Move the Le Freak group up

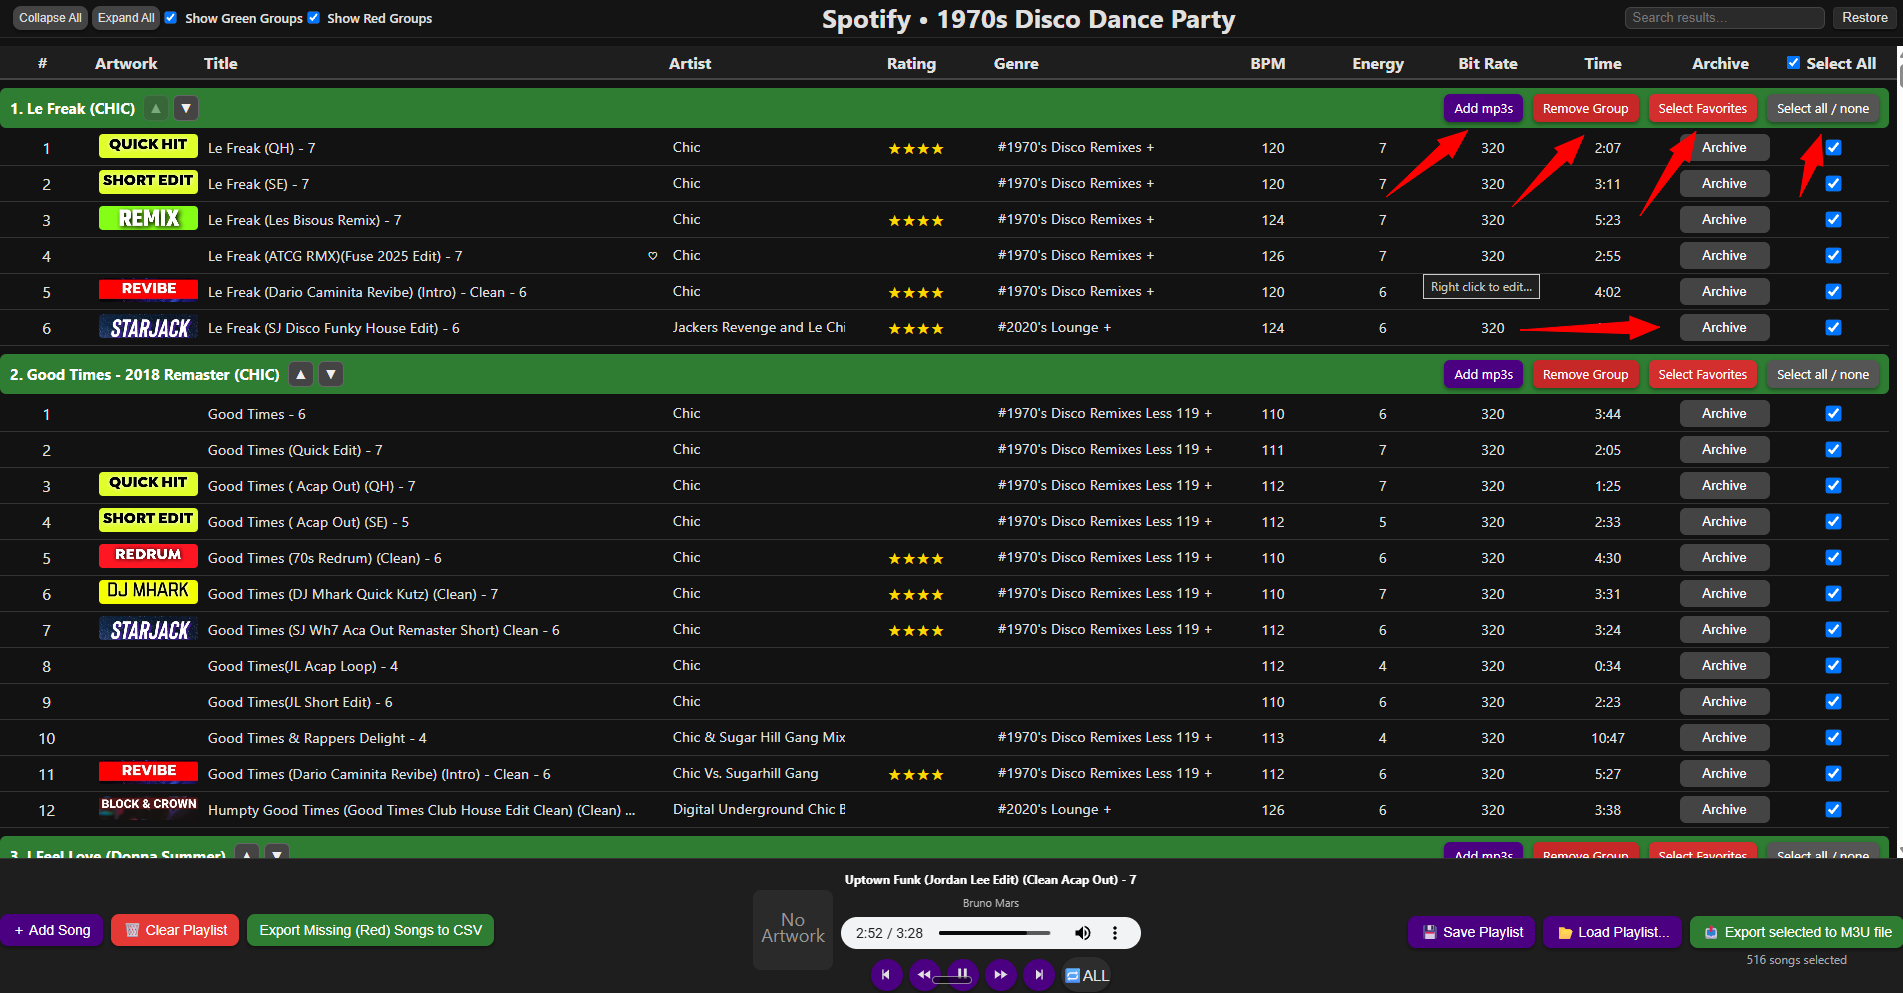[x=156, y=108]
